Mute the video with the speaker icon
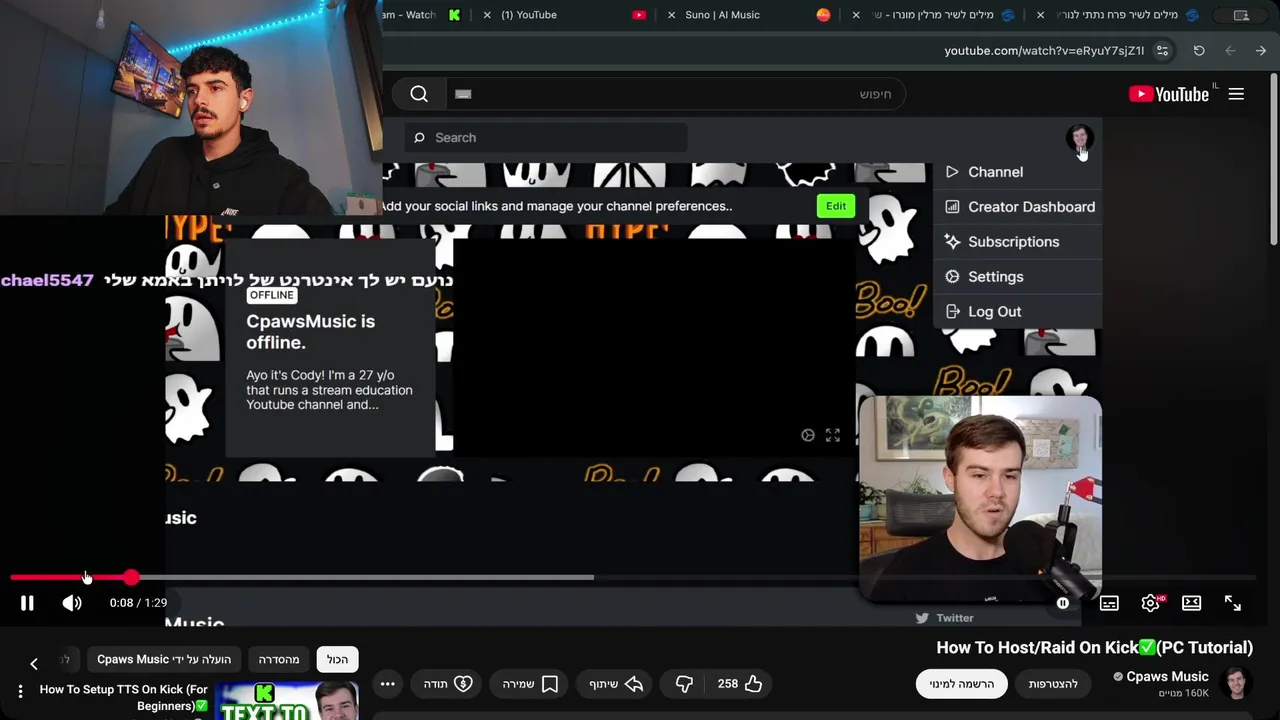The width and height of the screenshot is (1280, 720). point(72,603)
